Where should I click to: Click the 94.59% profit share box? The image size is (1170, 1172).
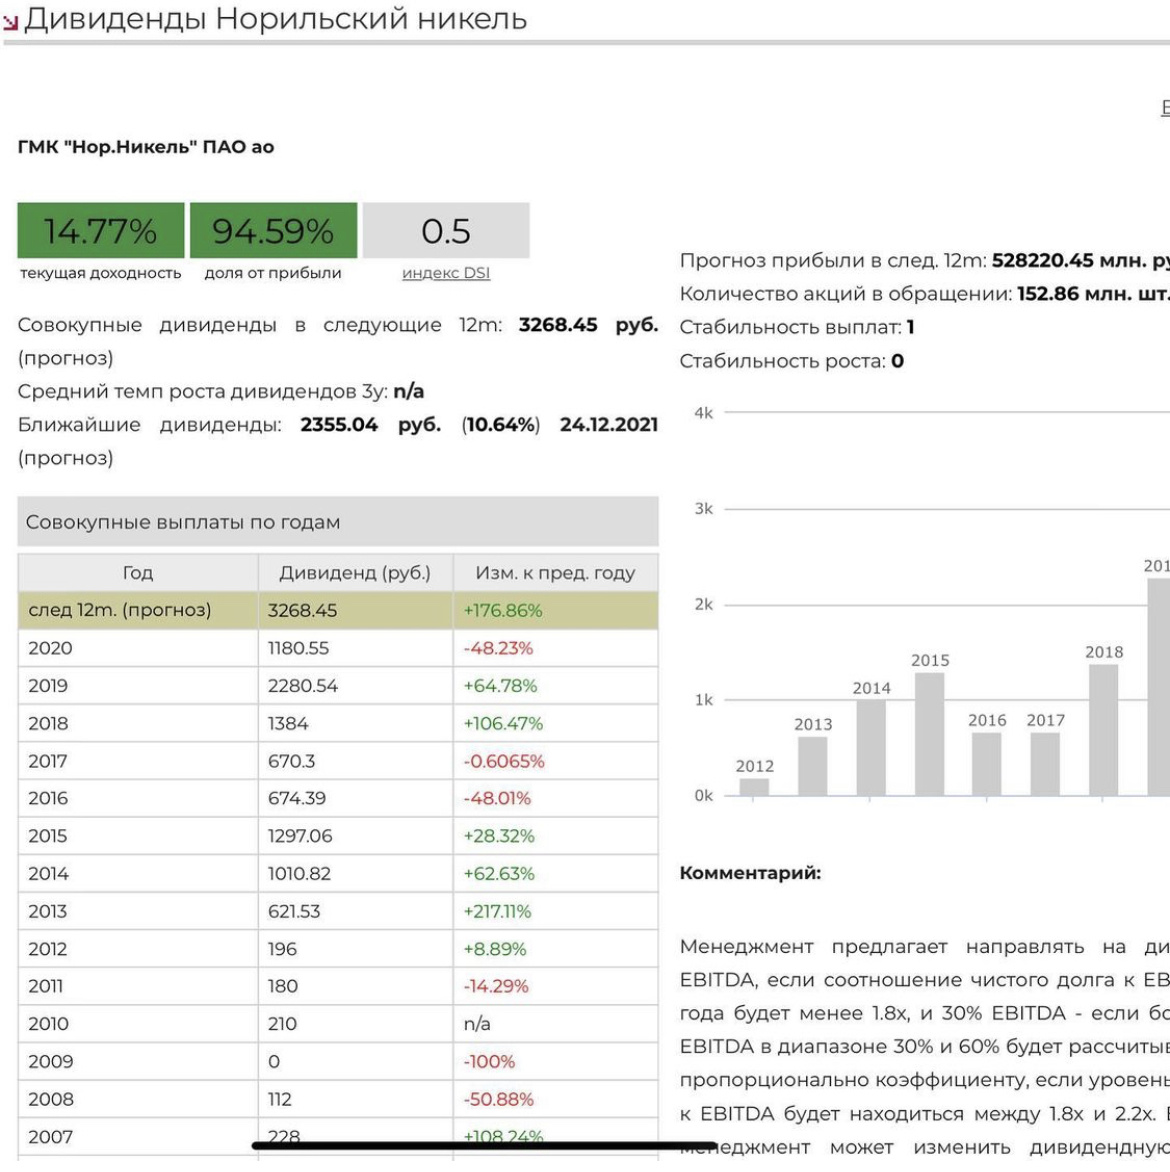(x=274, y=230)
